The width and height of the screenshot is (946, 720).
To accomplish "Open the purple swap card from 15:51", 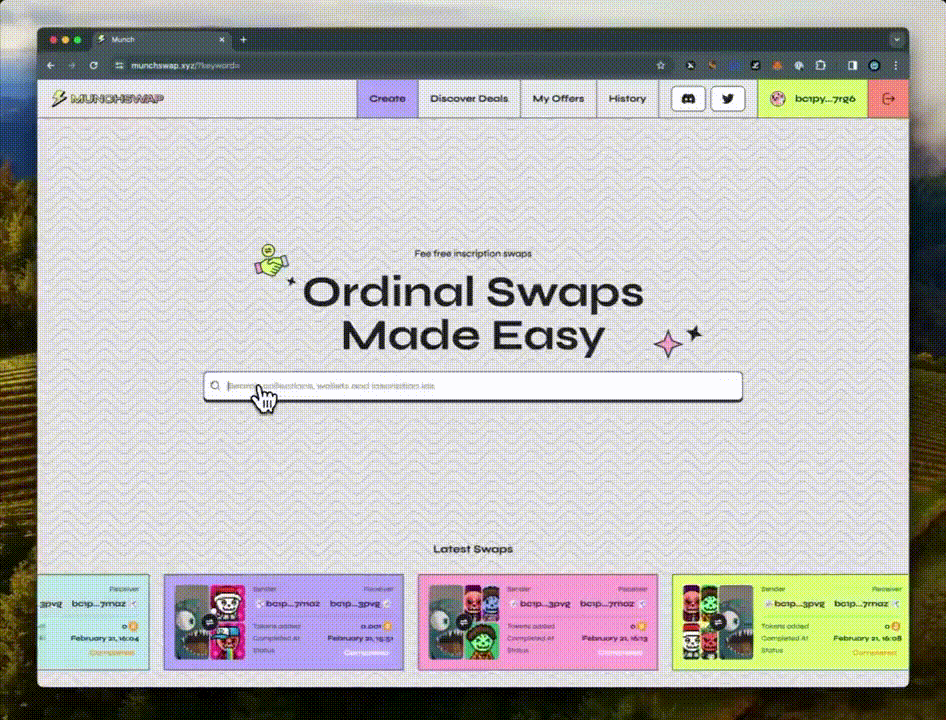I will [x=284, y=622].
